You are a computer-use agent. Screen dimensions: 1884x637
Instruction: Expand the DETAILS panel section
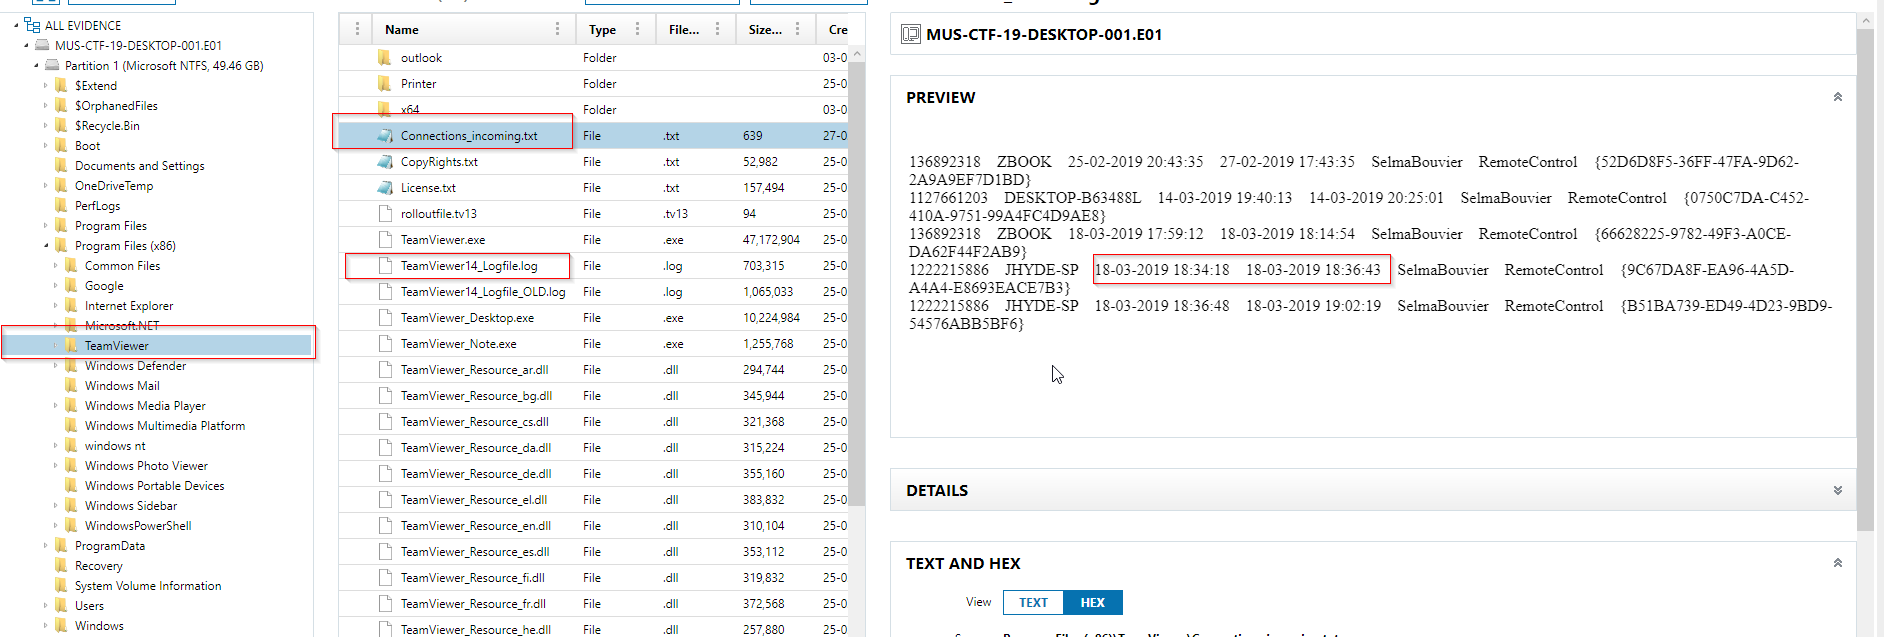click(x=1837, y=490)
